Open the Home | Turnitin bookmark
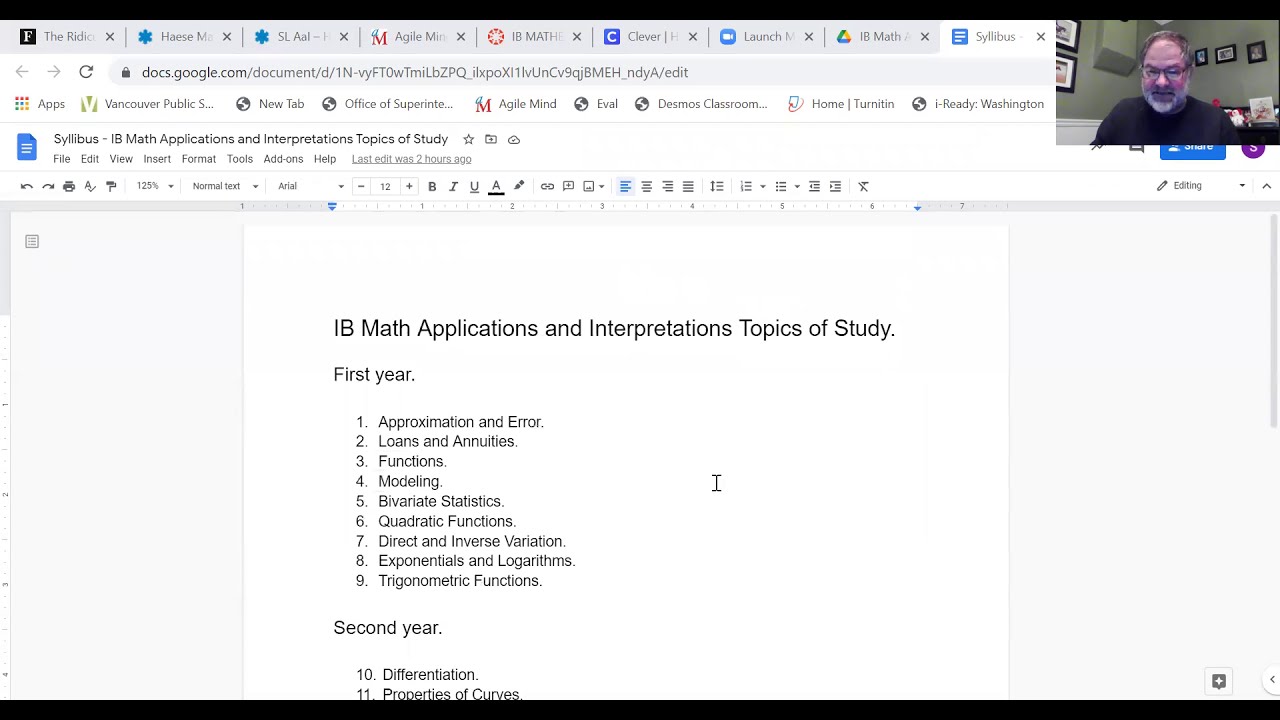Viewport: 1280px width, 720px height. point(841,104)
